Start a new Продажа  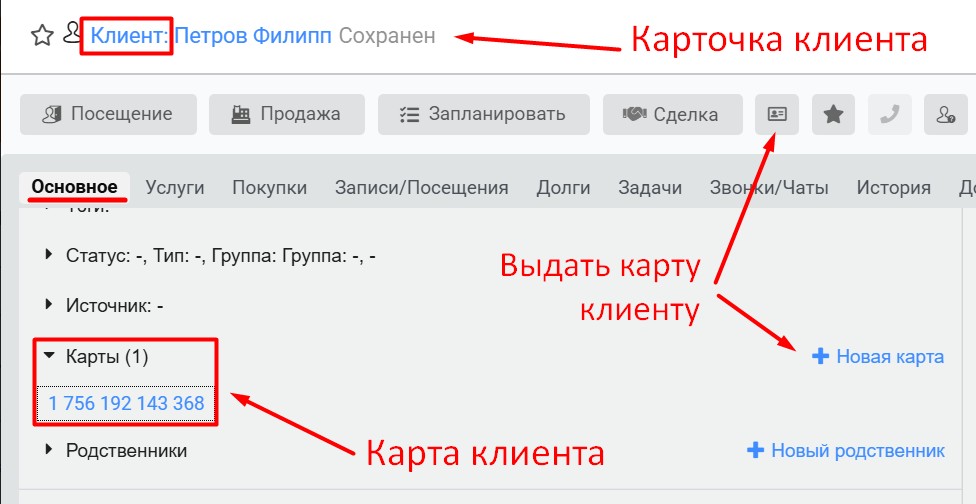coord(286,114)
